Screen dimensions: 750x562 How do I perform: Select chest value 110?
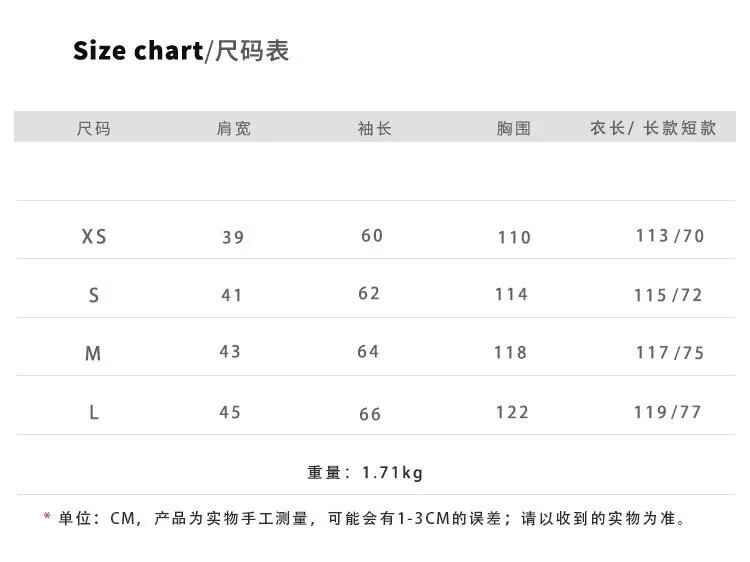pos(514,238)
